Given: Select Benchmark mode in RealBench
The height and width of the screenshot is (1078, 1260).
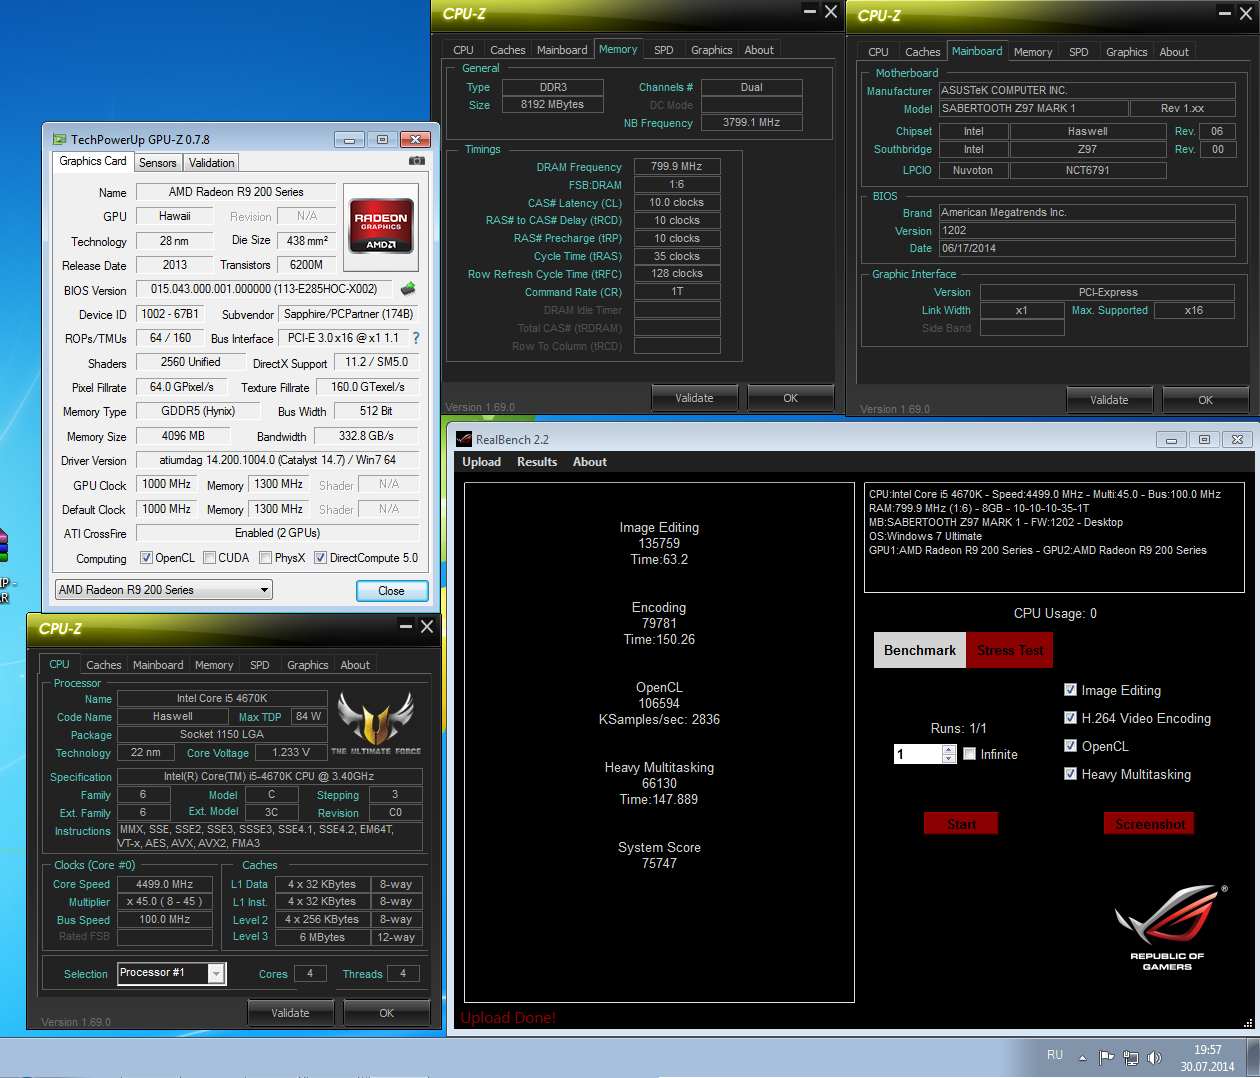Looking at the screenshot, I should click(920, 650).
